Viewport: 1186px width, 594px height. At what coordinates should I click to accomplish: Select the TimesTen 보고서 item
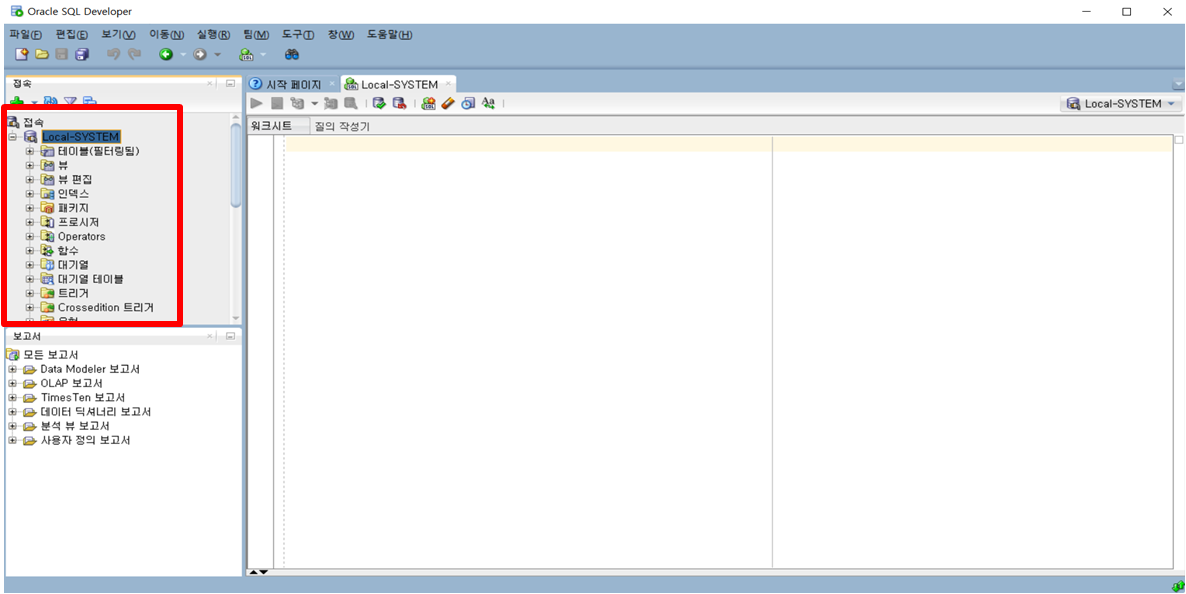pyautogui.click(x=82, y=398)
